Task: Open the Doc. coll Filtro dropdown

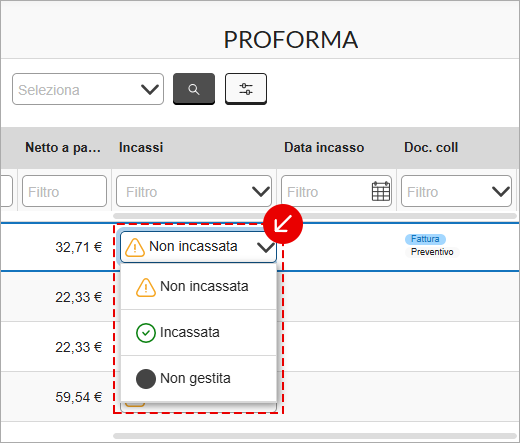Action: 456,191
